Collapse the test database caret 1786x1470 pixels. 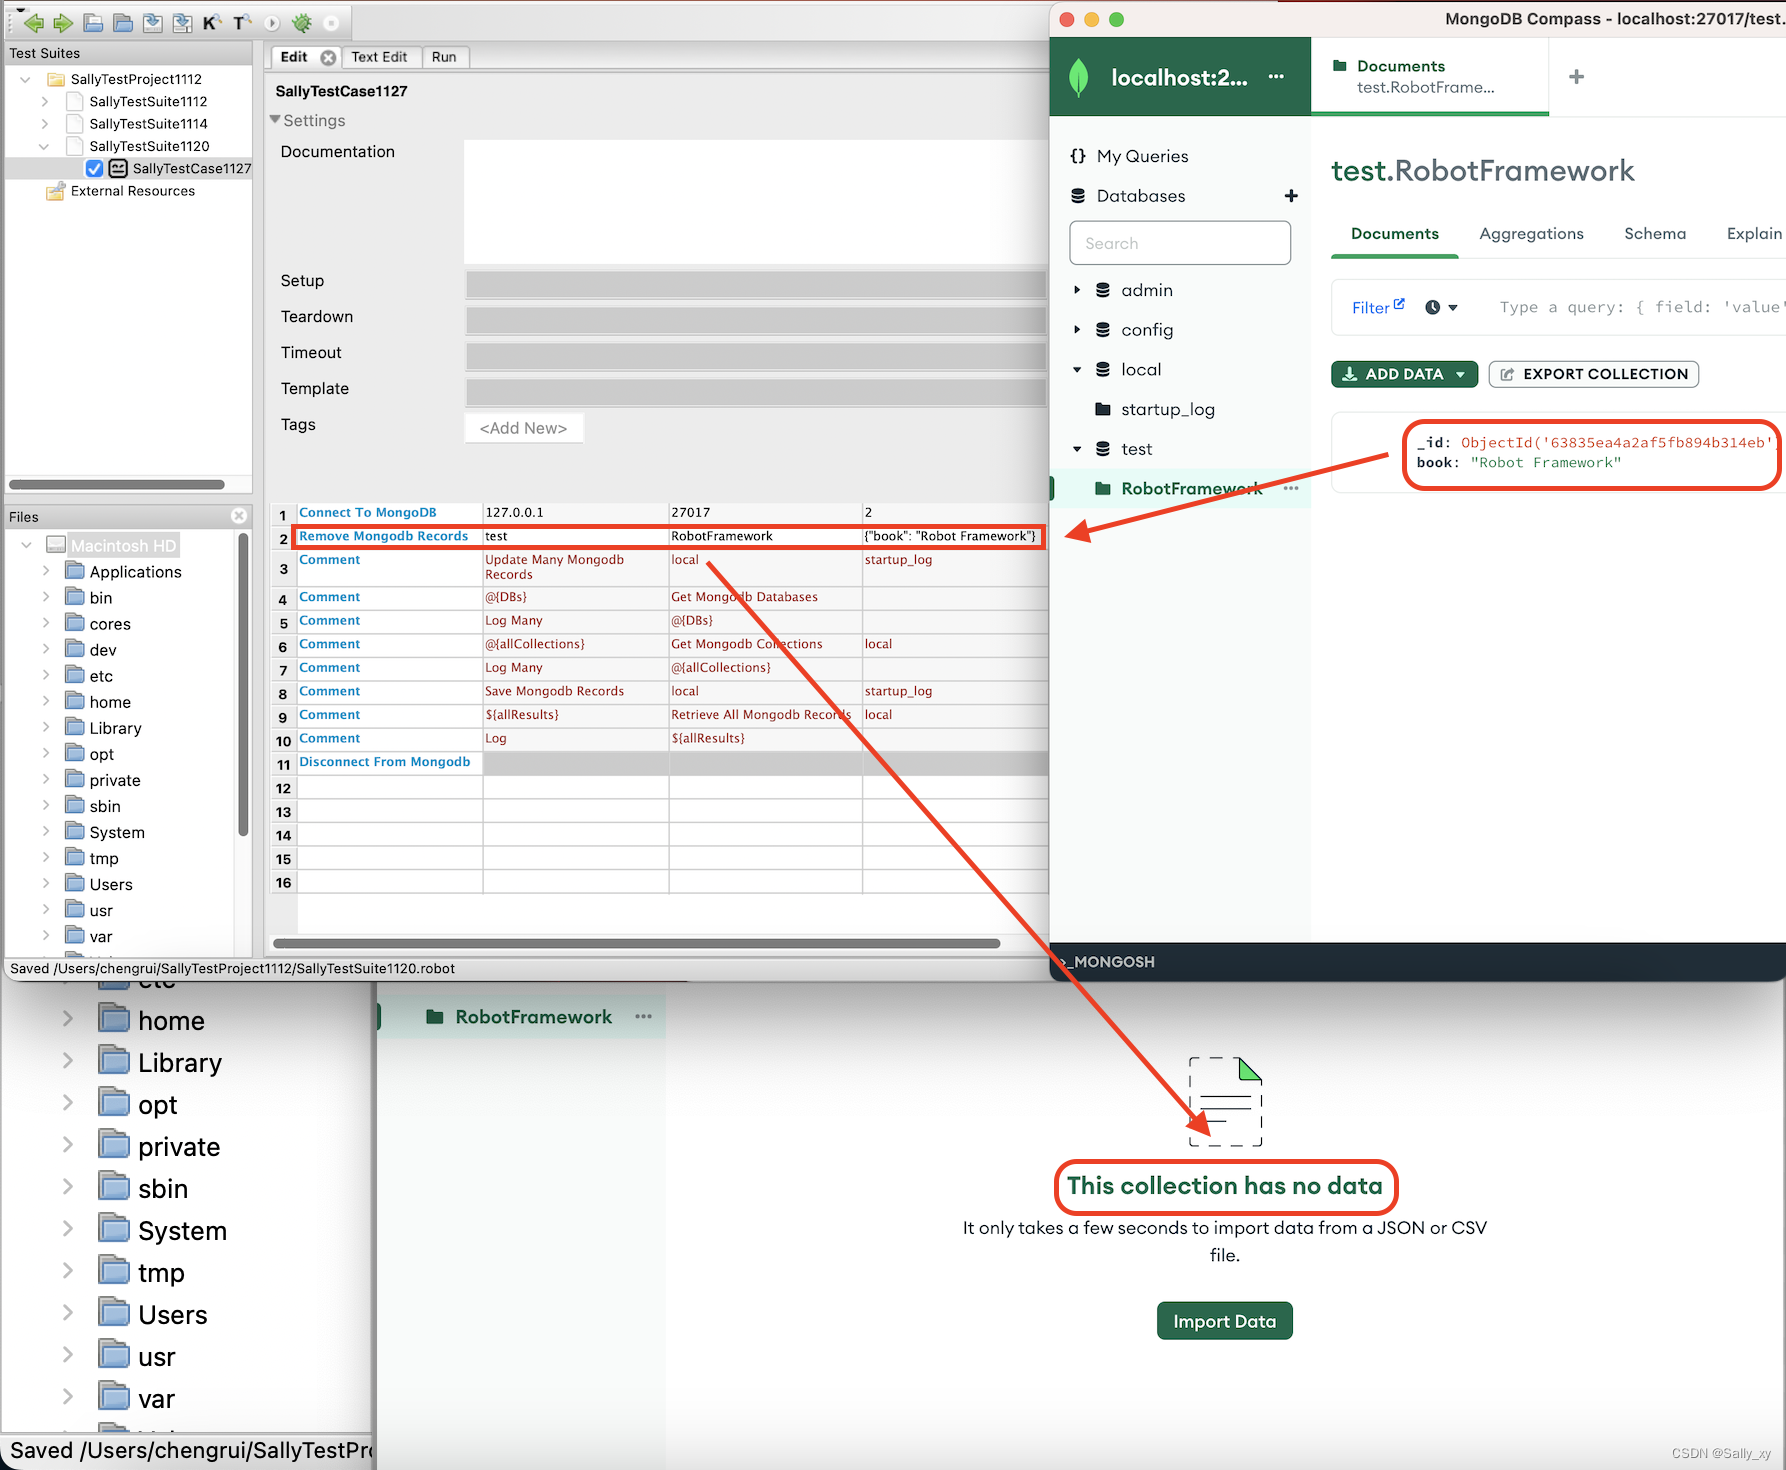1077,449
